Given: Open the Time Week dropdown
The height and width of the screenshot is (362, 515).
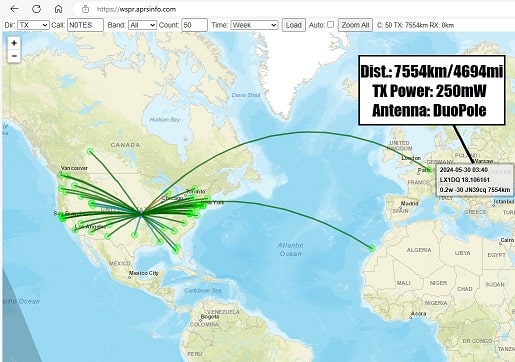Looking at the screenshot, I should [254, 25].
